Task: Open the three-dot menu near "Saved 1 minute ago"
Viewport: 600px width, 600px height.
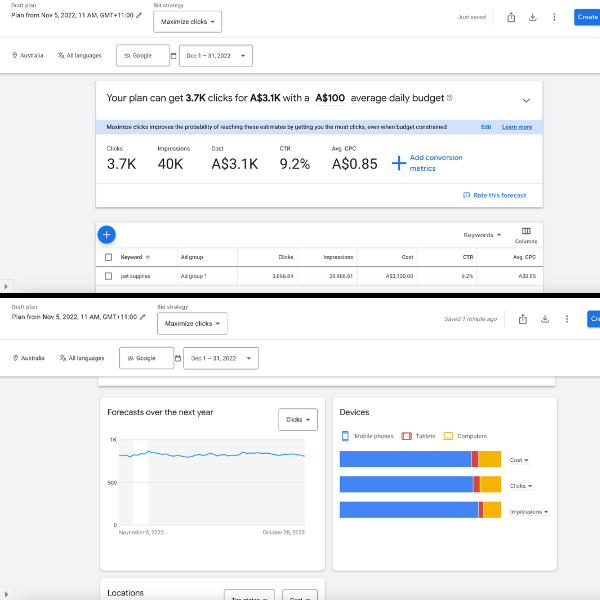Action: pyautogui.click(x=567, y=319)
